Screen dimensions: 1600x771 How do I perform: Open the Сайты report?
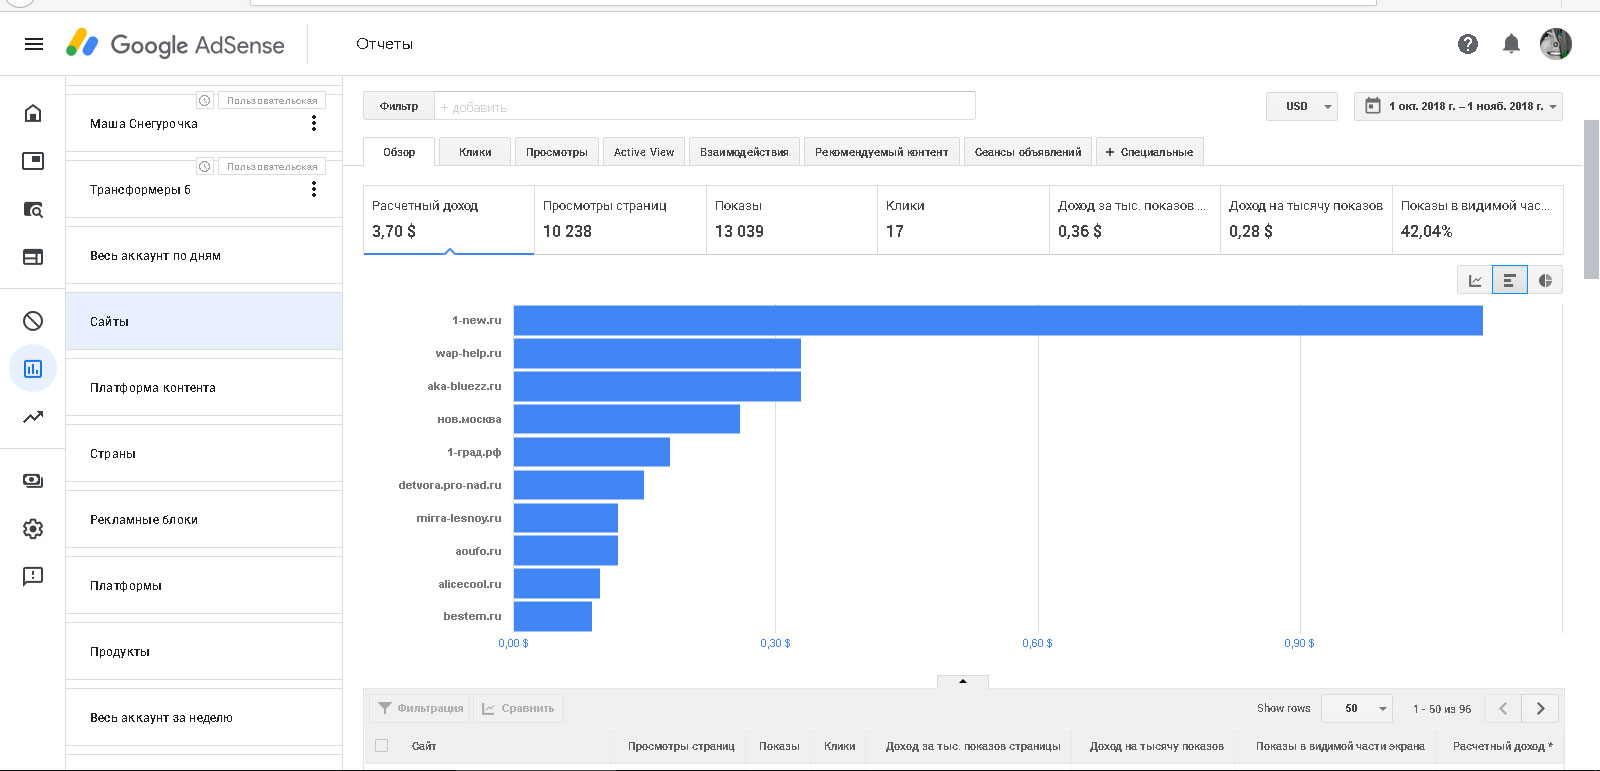coord(204,321)
